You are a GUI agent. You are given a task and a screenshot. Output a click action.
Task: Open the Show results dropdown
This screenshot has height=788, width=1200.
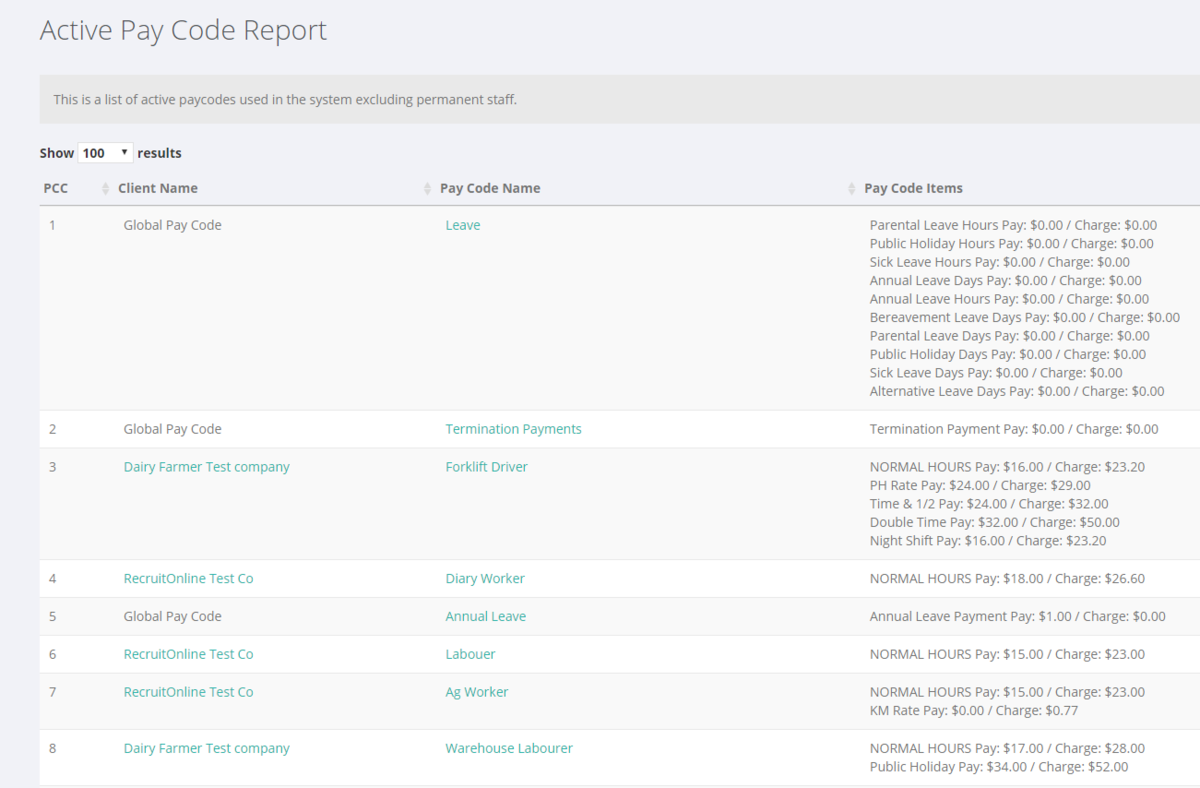coord(105,152)
